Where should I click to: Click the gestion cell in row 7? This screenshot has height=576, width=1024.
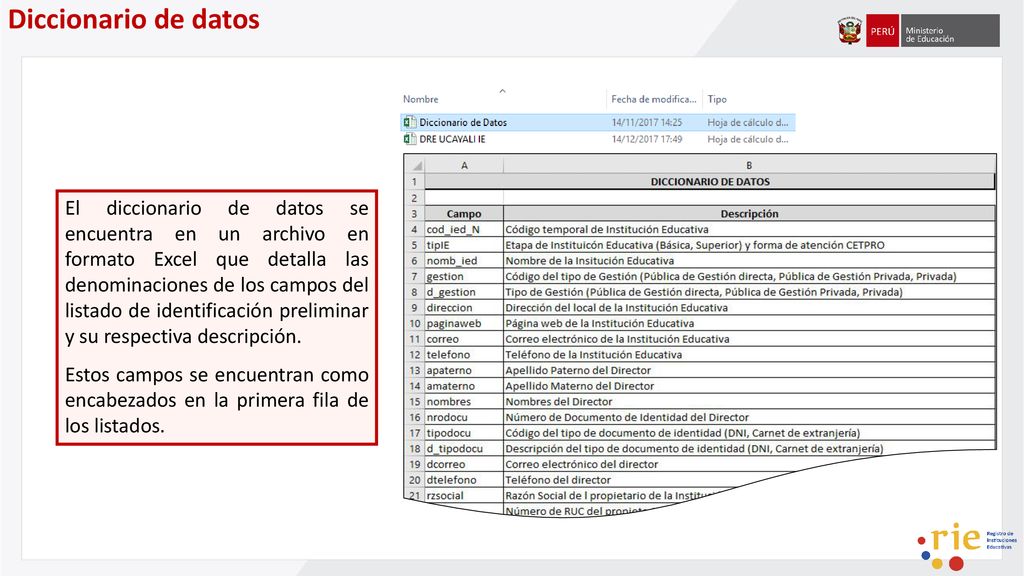[464, 276]
